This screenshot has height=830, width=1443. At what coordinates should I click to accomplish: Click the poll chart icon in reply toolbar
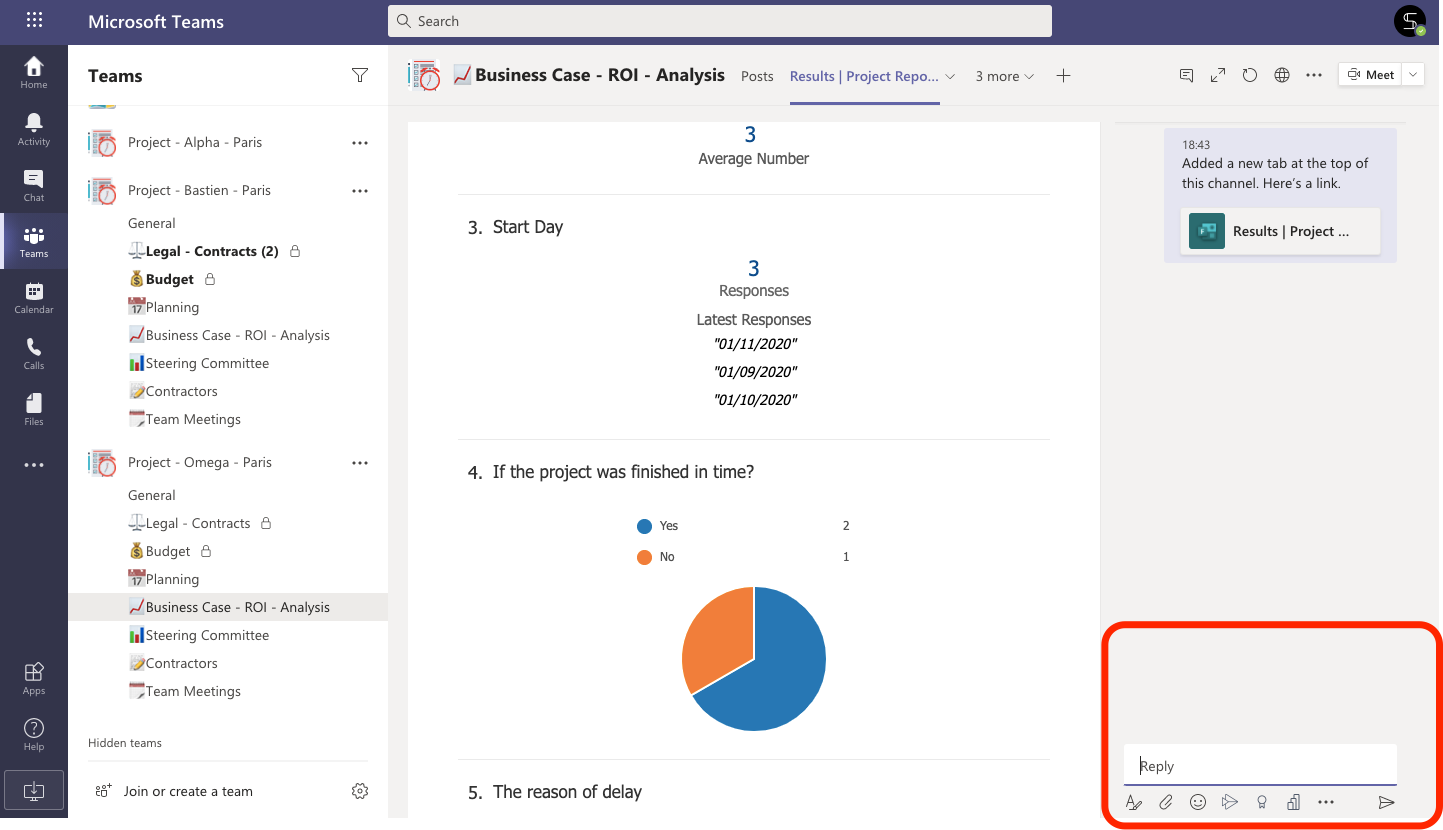[x=1294, y=802]
